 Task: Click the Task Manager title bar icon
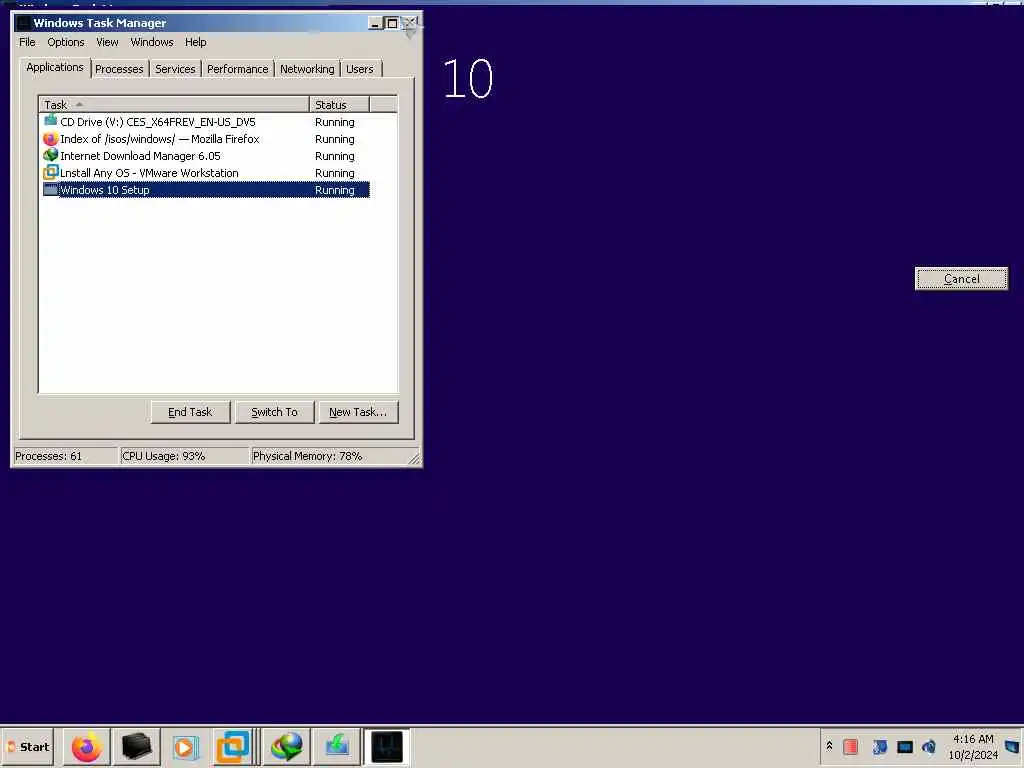click(23, 23)
